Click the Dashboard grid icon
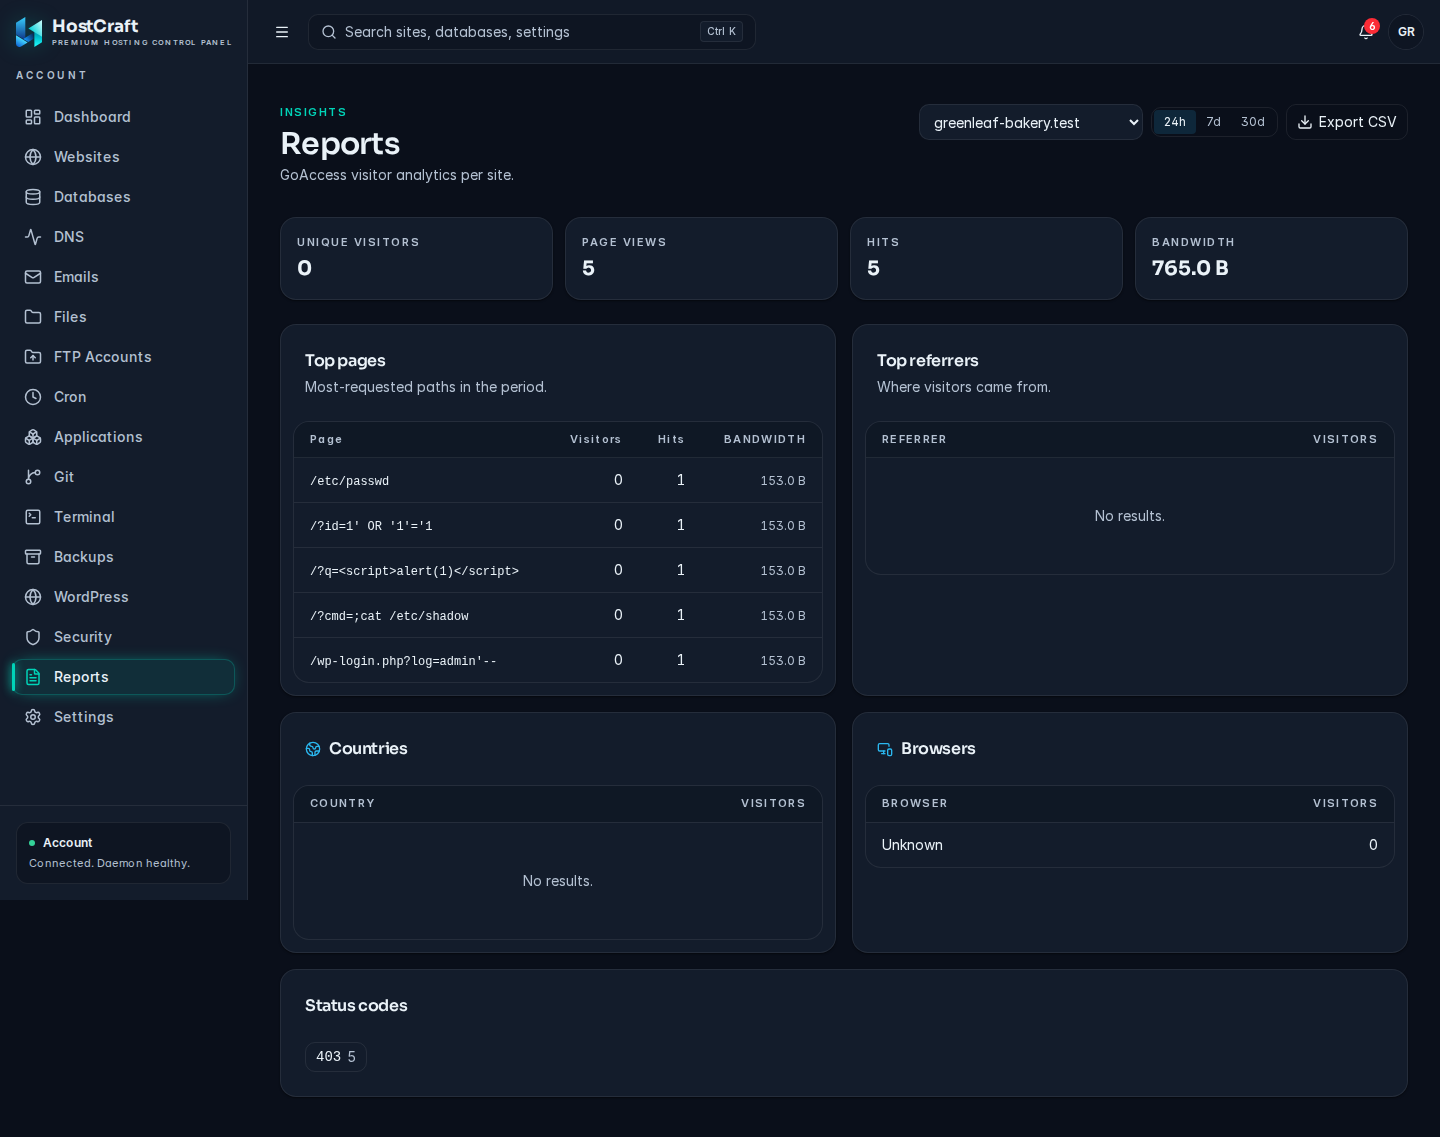 pos(33,117)
